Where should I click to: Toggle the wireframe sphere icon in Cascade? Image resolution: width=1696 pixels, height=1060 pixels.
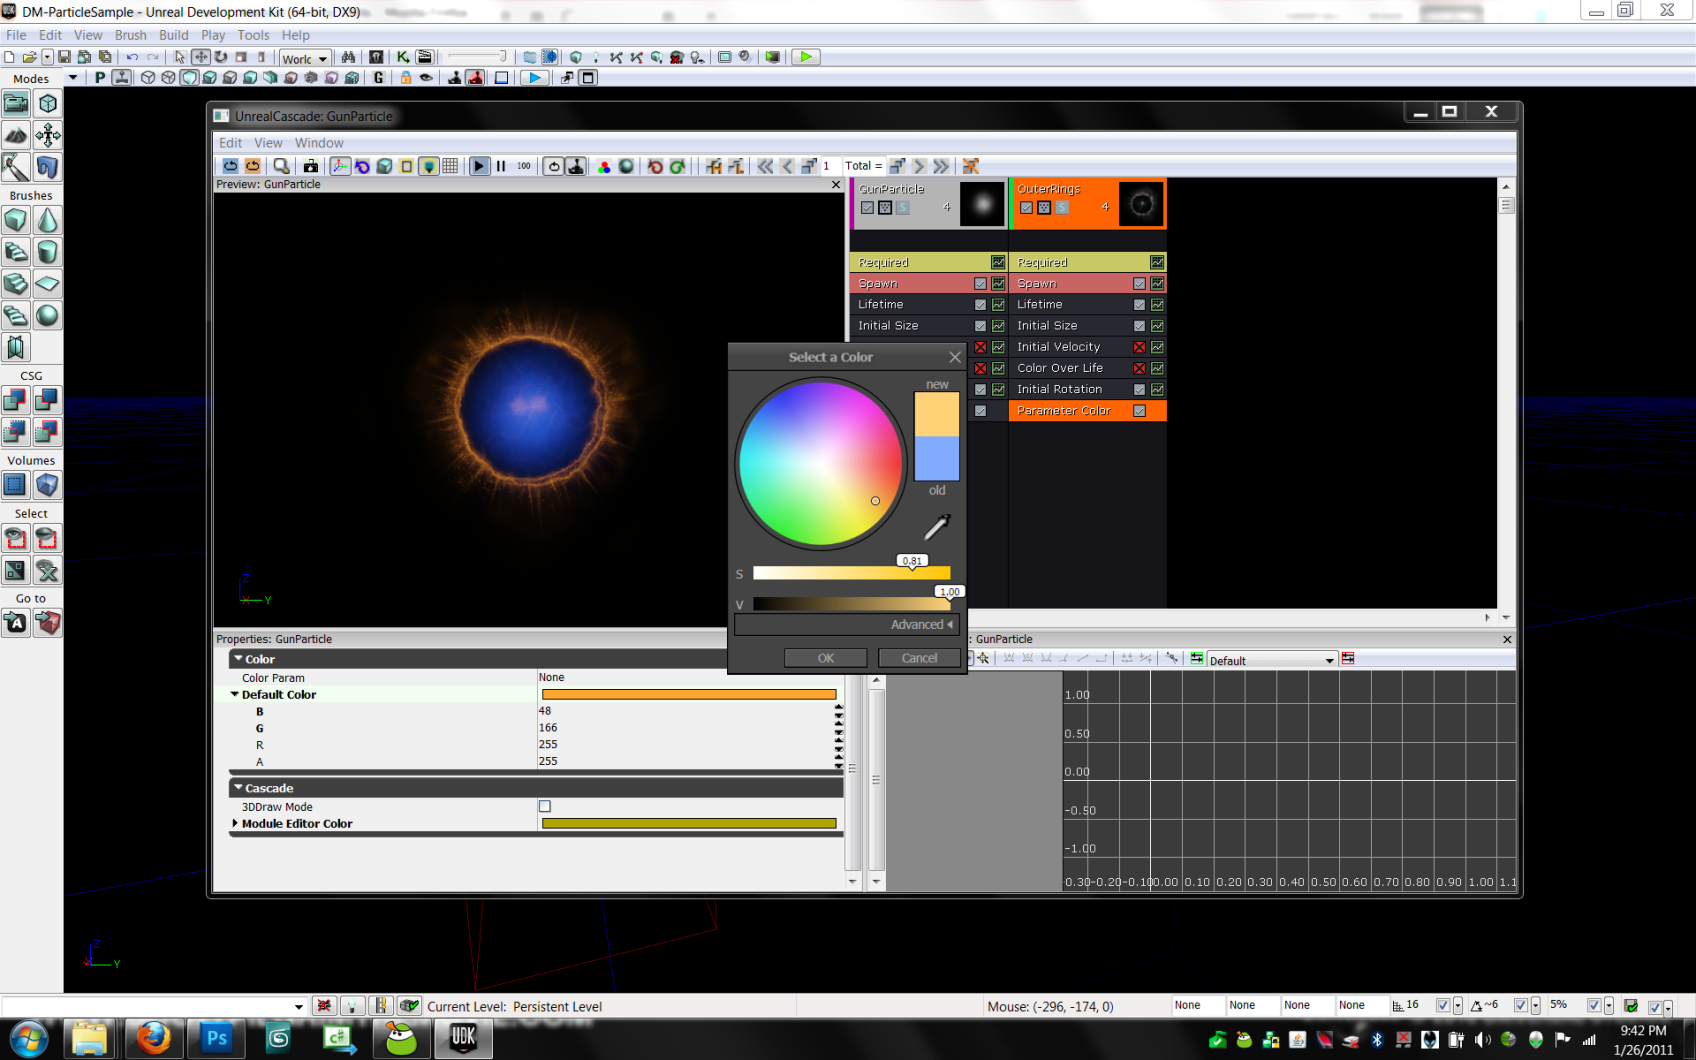click(x=626, y=166)
